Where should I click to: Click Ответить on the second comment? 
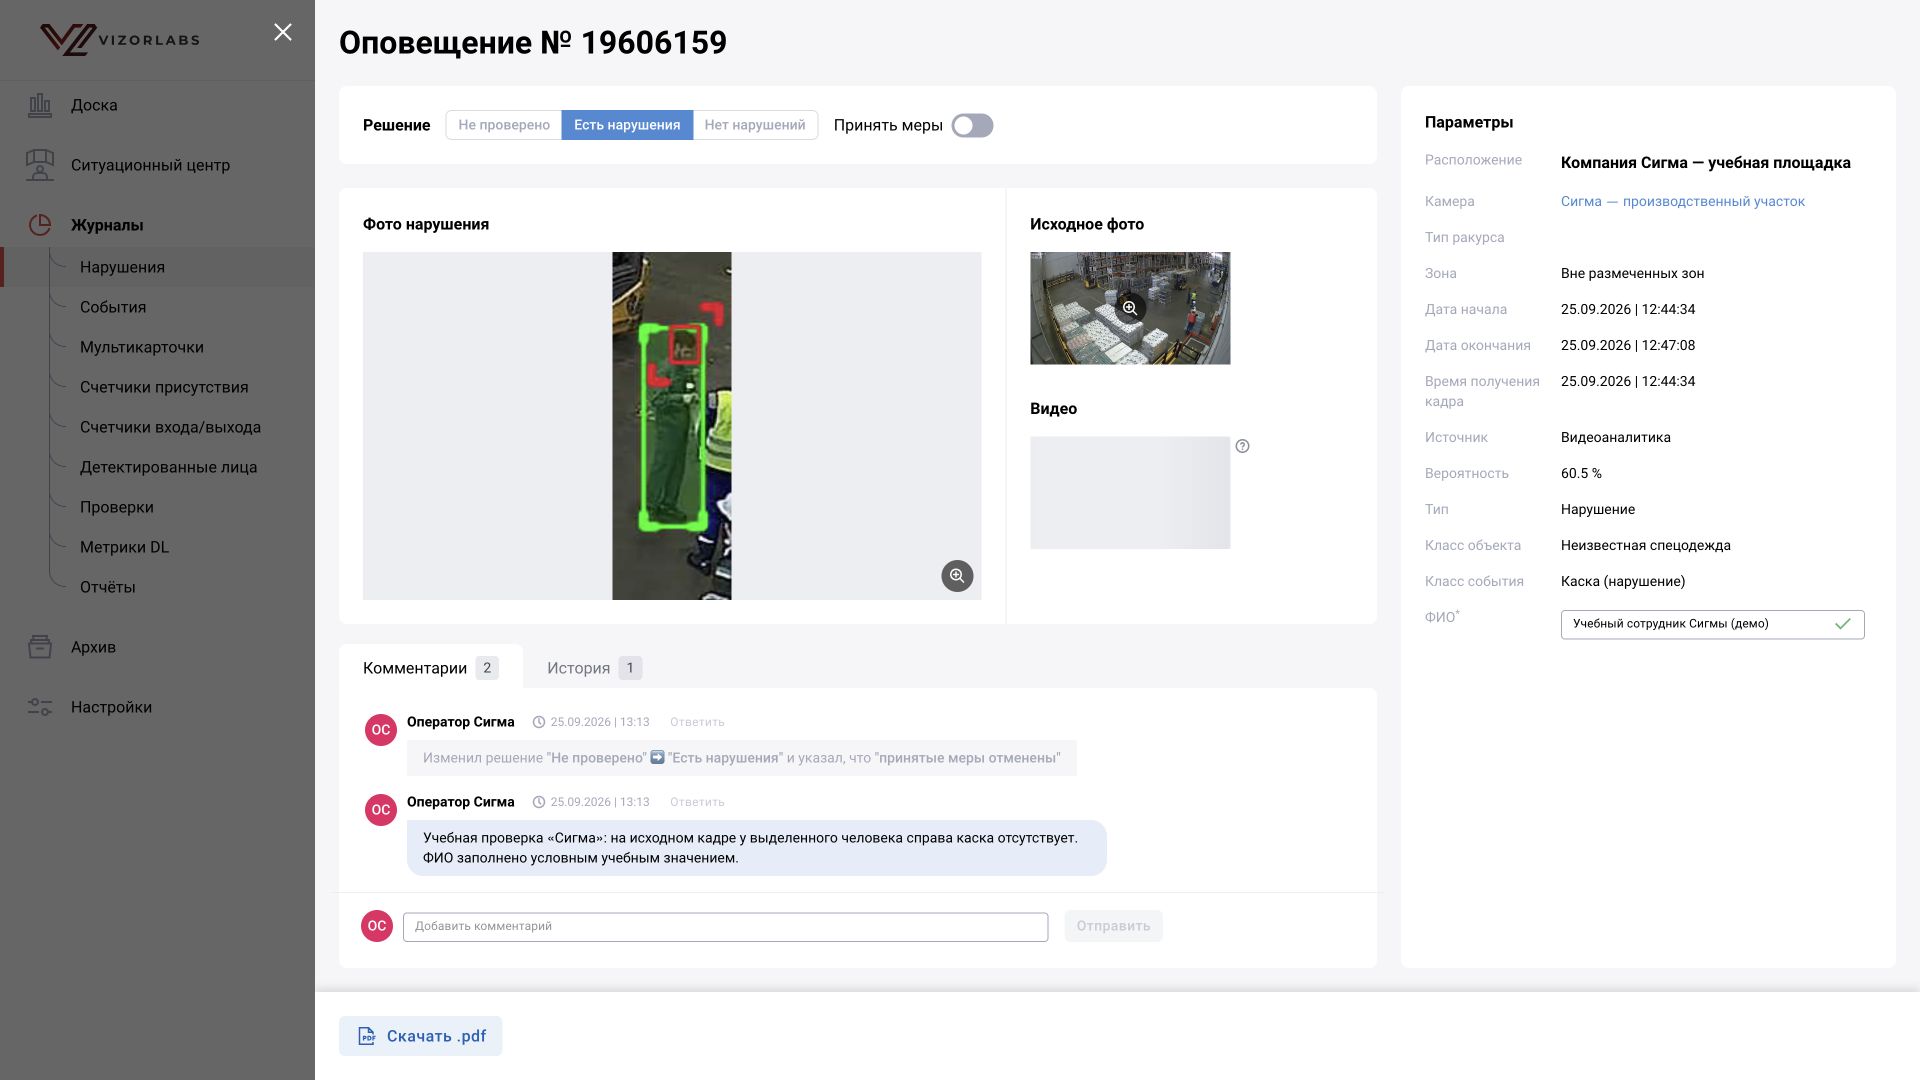(x=697, y=802)
